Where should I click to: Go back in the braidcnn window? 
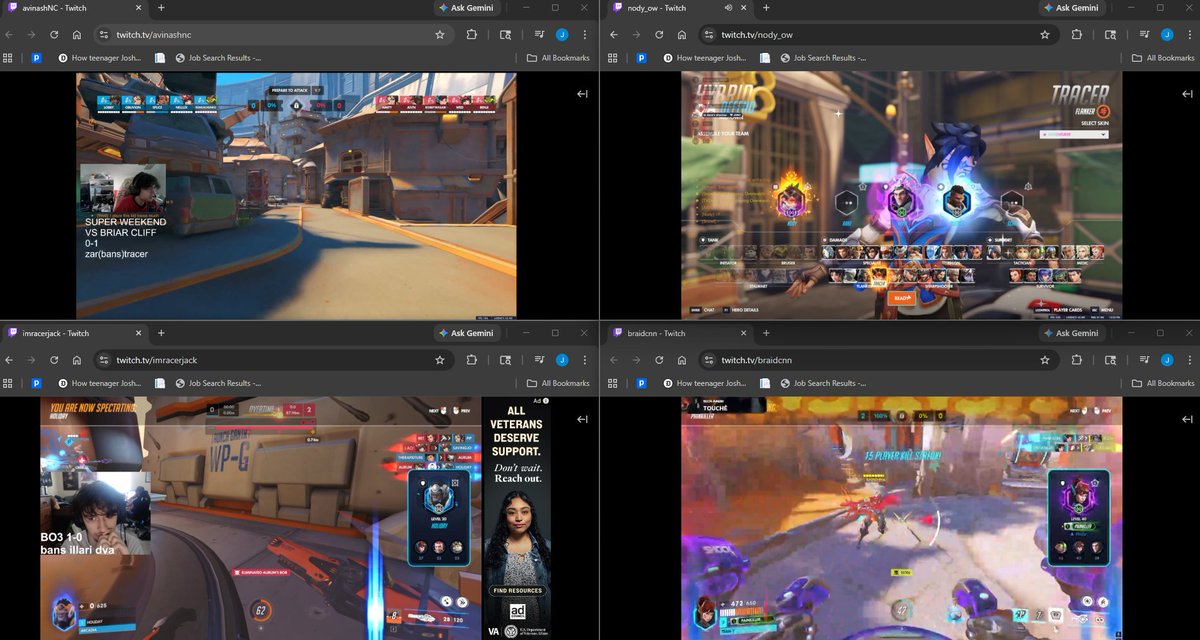pyautogui.click(x=613, y=359)
